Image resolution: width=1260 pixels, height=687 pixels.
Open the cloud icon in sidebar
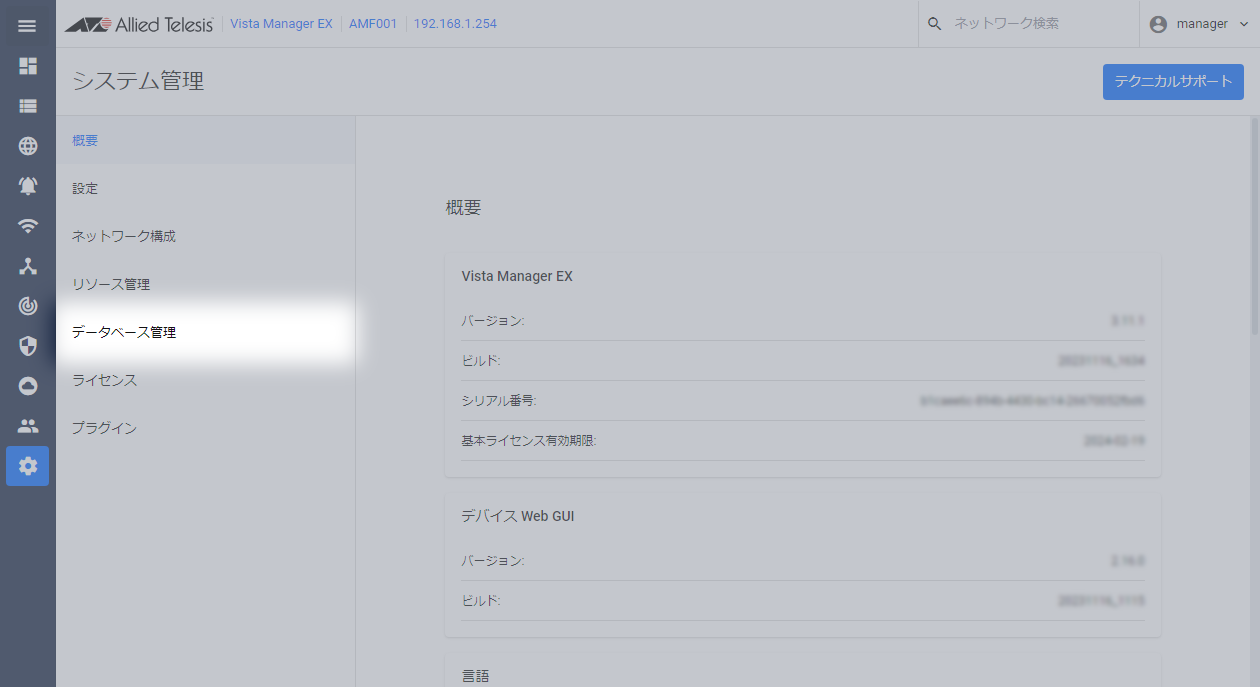28,386
